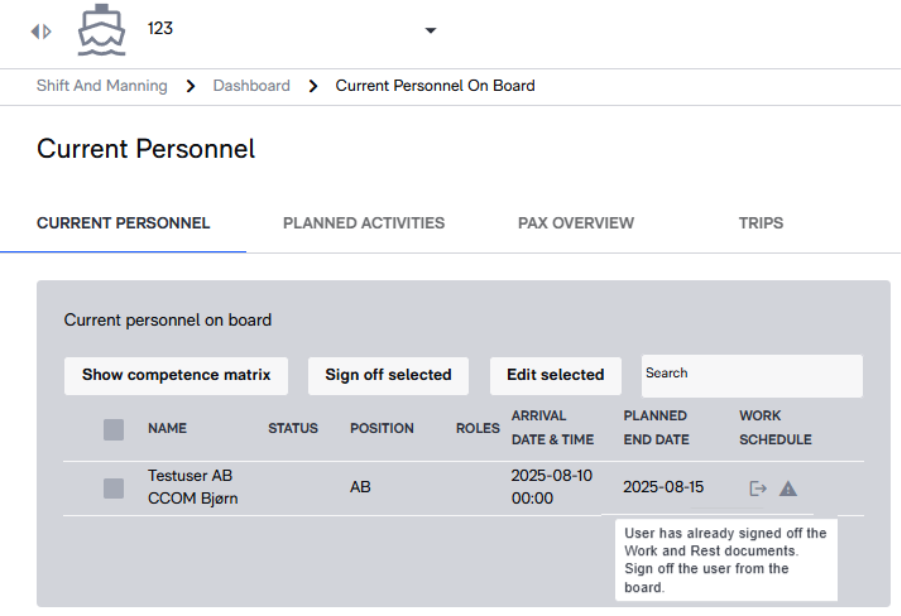Select the Current Personnel tab

[x=123, y=223]
